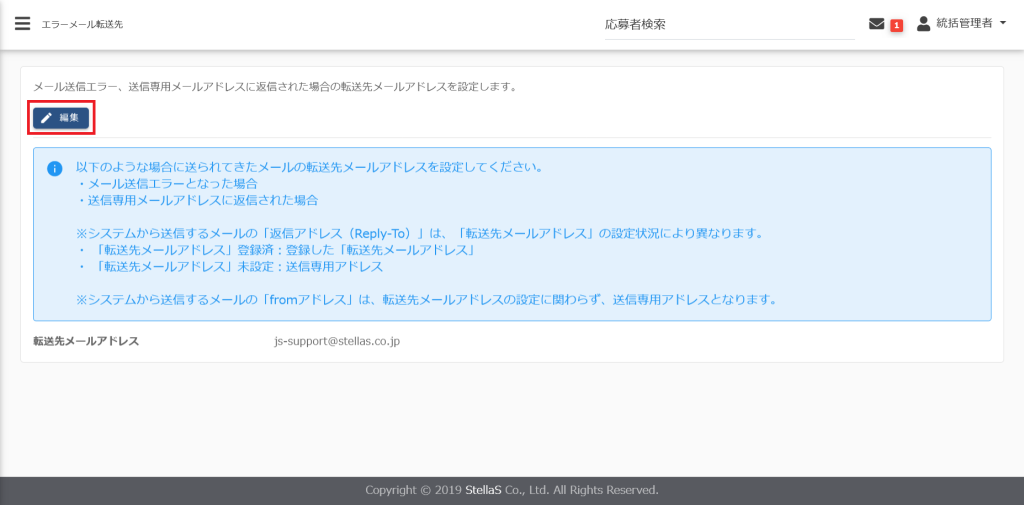Click the fromアドレス note line
The height and width of the screenshot is (505, 1024).
pos(426,299)
